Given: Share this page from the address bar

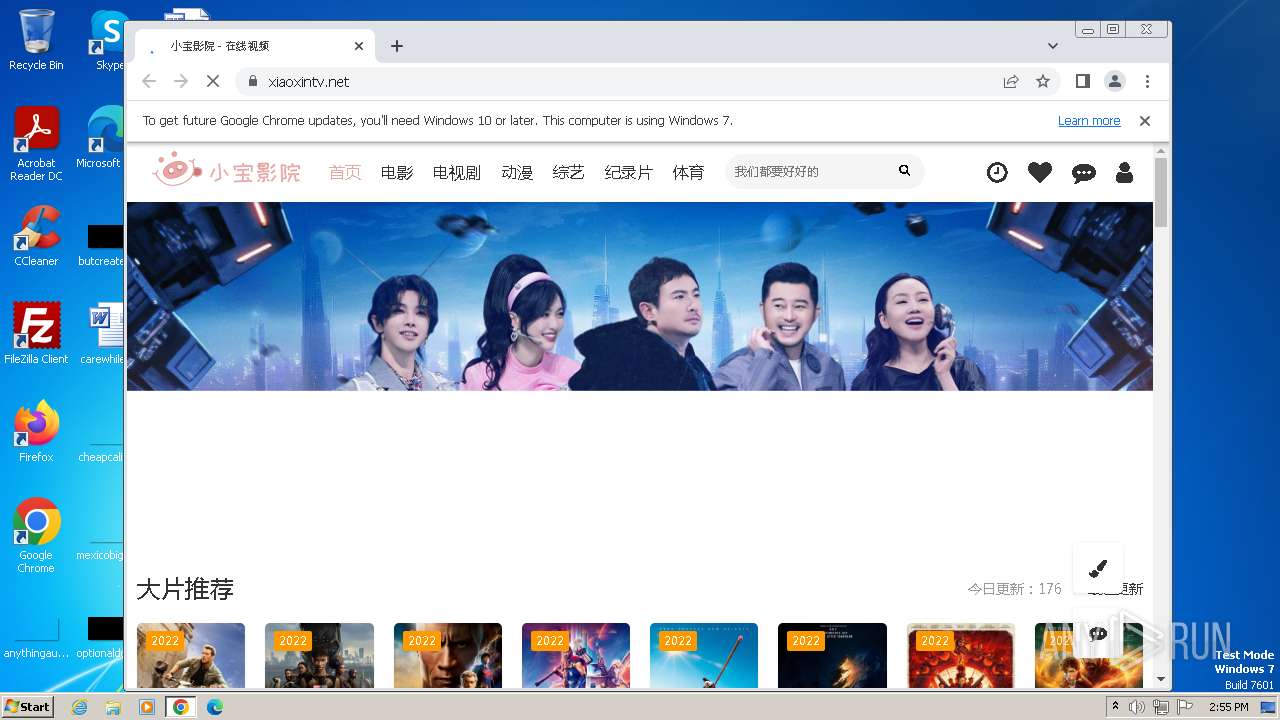Looking at the screenshot, I should (1011, 81).
